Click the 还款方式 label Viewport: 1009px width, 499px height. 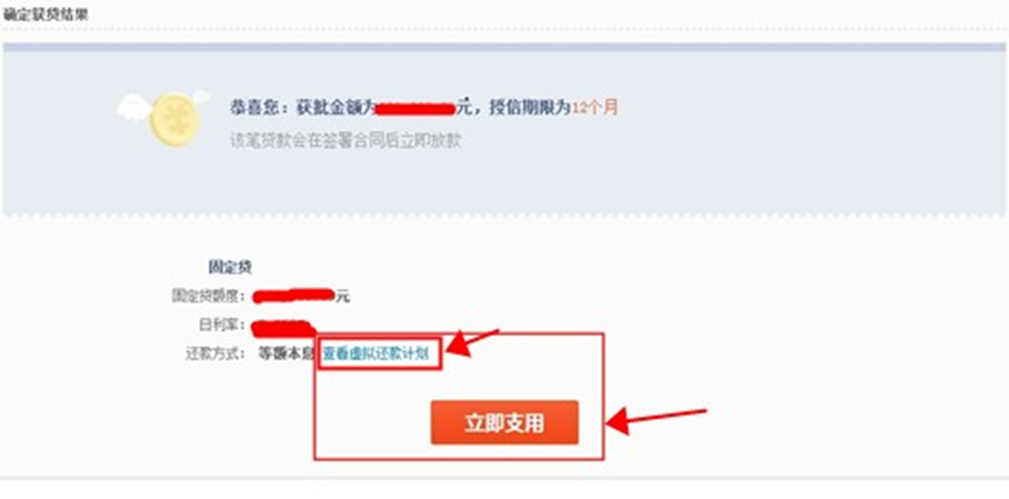pyautogui.click(x=215, y=353)
